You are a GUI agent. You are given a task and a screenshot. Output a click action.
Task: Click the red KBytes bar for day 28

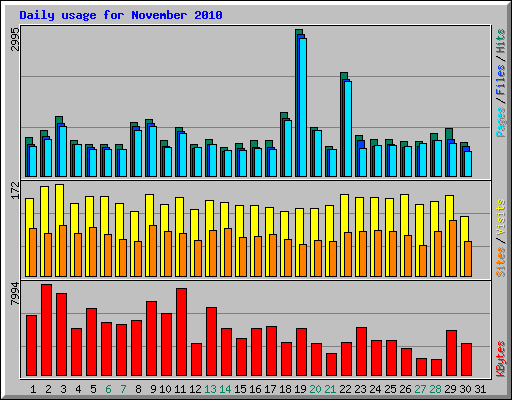pyautogui.click(x=436, y=367)
